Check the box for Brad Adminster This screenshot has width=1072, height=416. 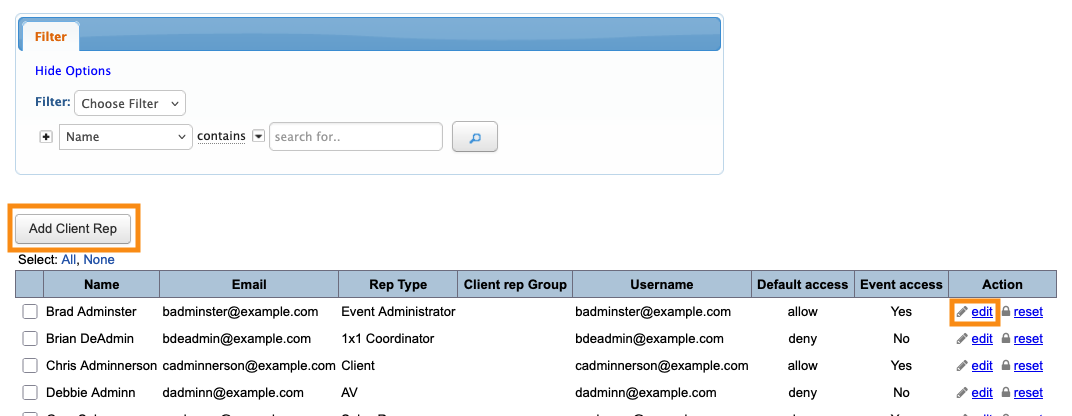click(x=30, y=312)
